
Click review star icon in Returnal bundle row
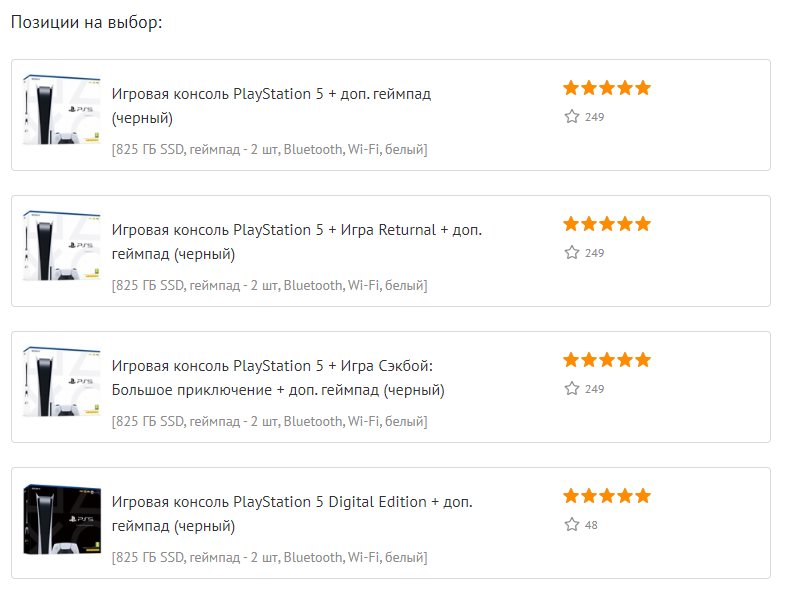click(x=572, y=253)
